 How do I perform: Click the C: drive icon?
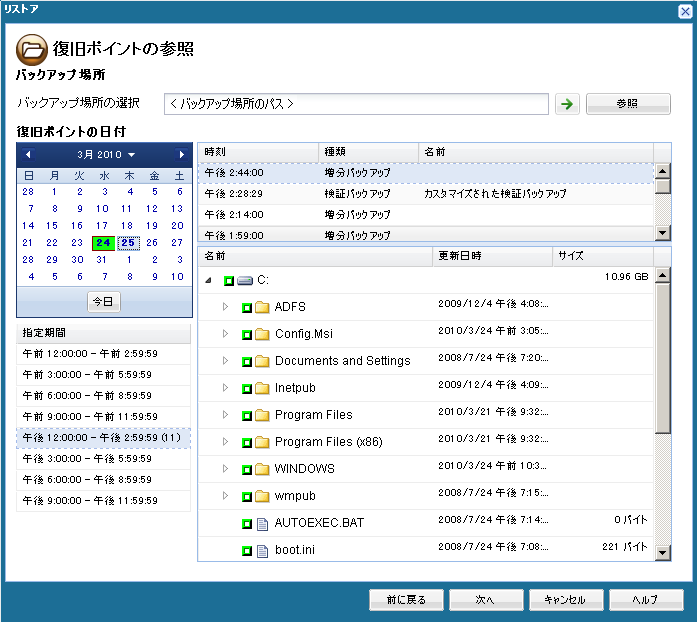pyautogui.click(x=245, y=281)
